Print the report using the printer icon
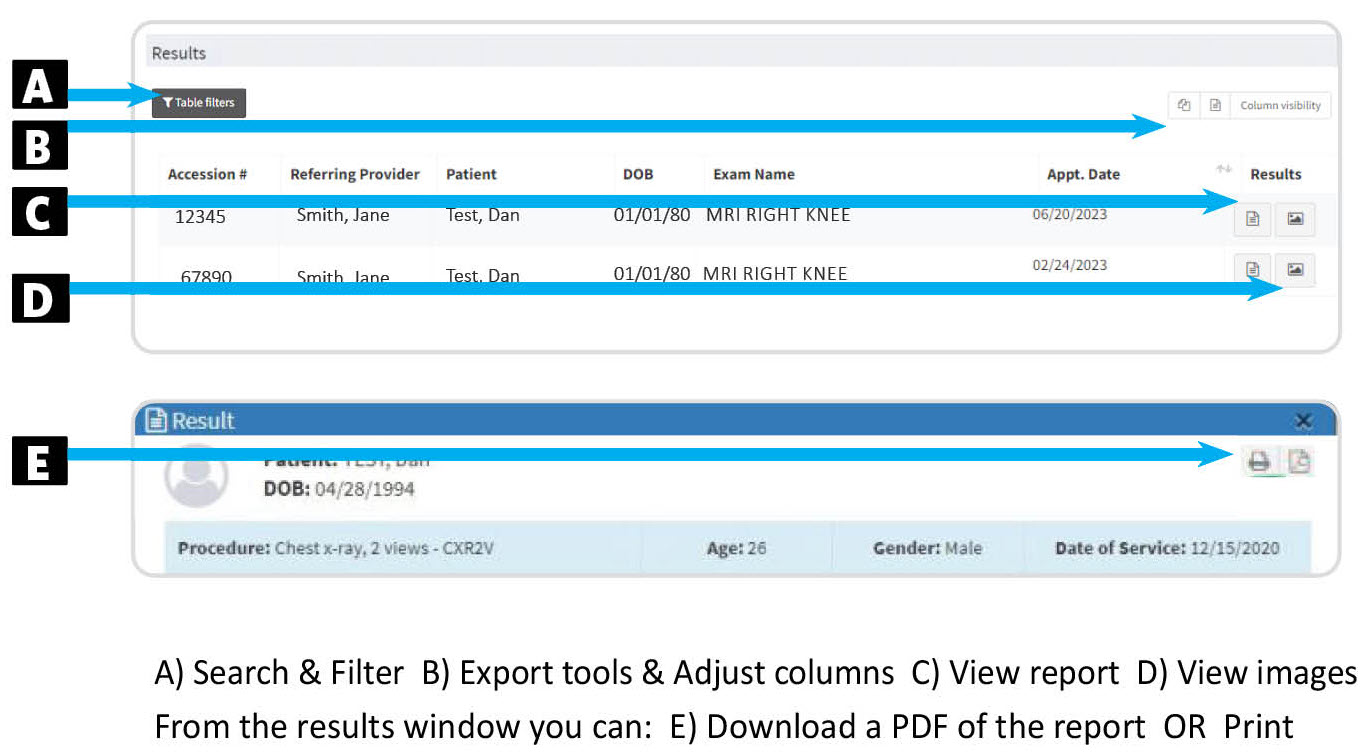Image resolution: width=1367 pixels, height=755 pixels. 1259,461
